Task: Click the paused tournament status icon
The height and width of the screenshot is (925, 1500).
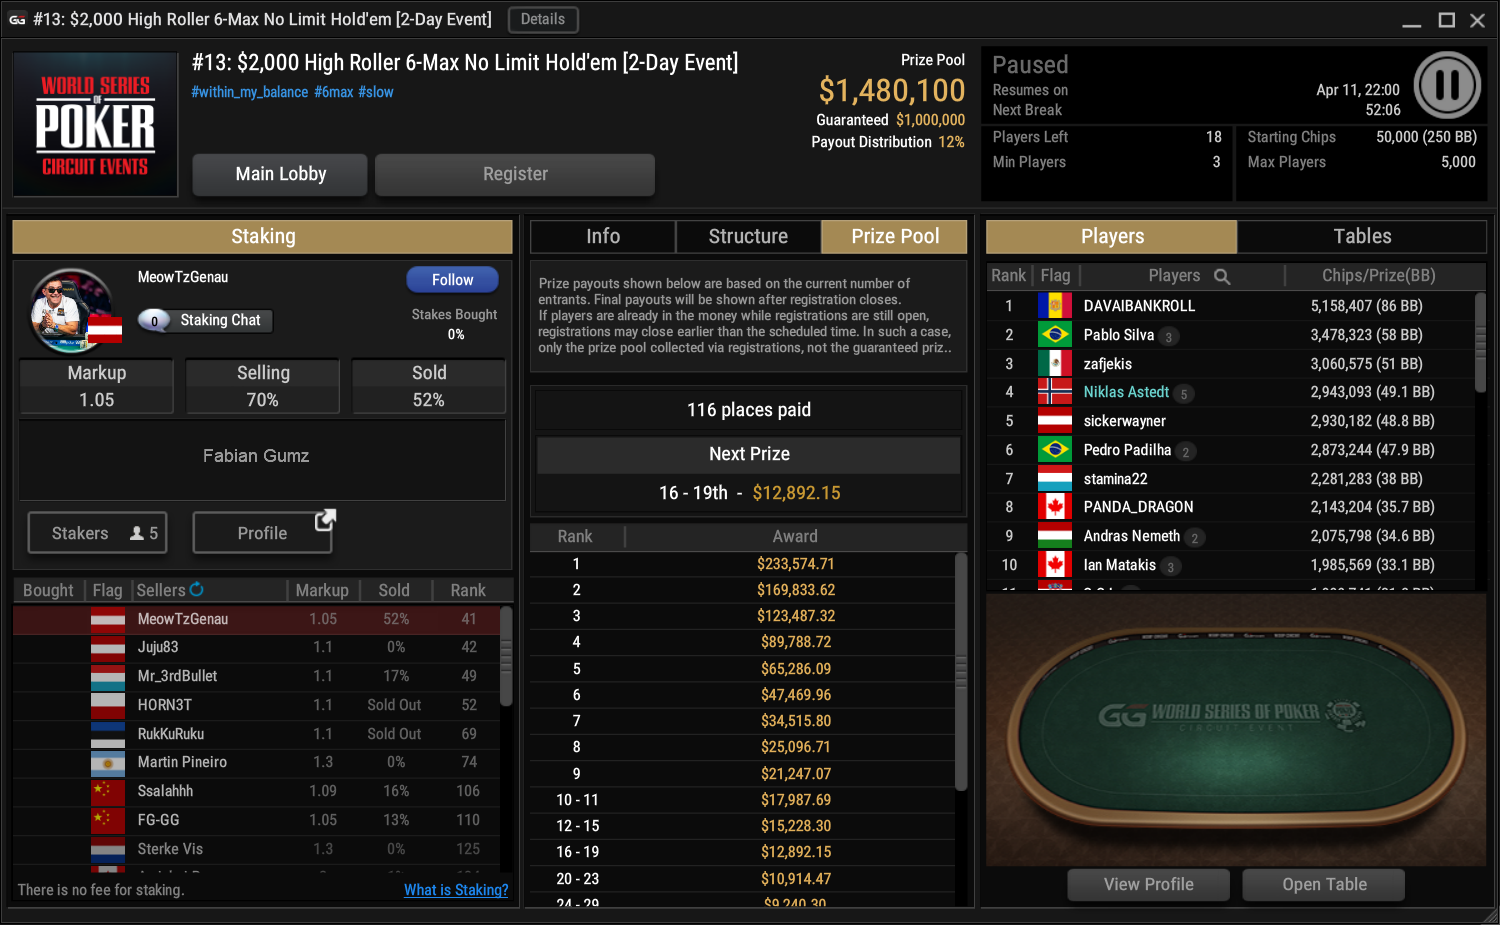Action: (1447, 85)
